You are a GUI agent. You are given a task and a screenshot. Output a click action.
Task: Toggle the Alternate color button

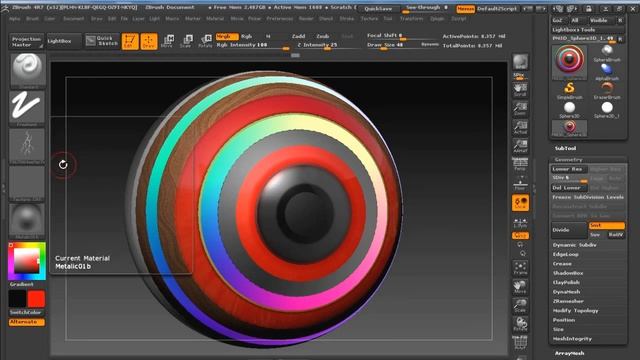[x=27, y=322]
